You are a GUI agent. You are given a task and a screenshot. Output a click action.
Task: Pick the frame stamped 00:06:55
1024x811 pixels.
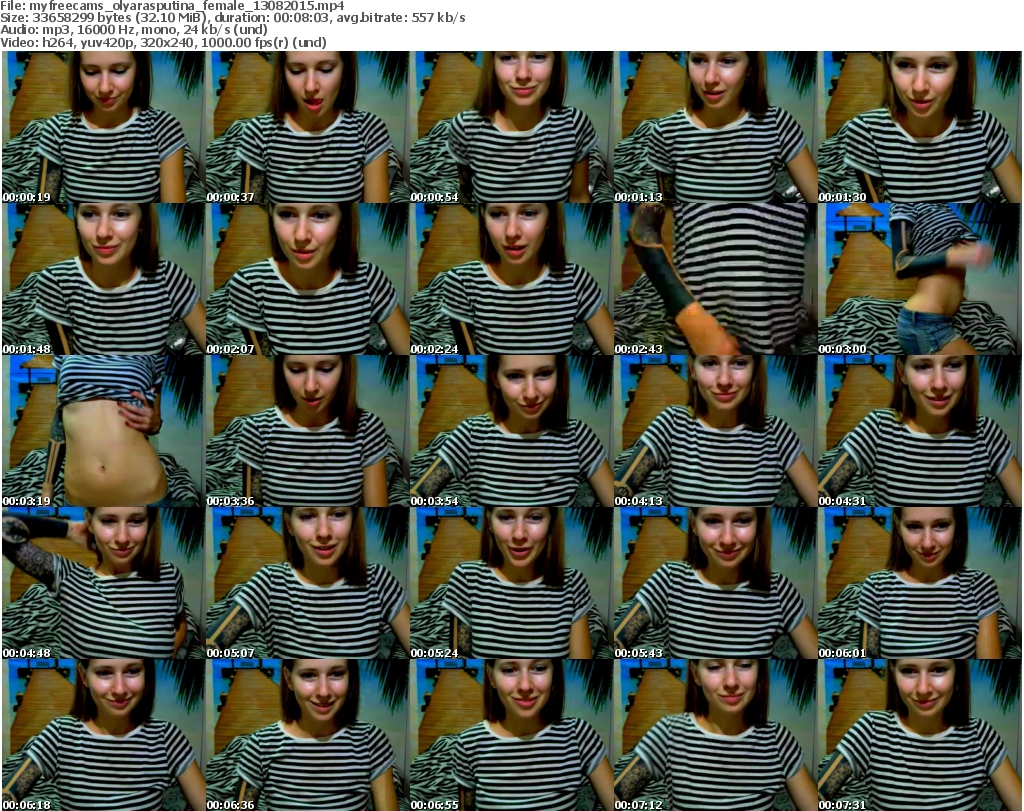tap(511, 735)
